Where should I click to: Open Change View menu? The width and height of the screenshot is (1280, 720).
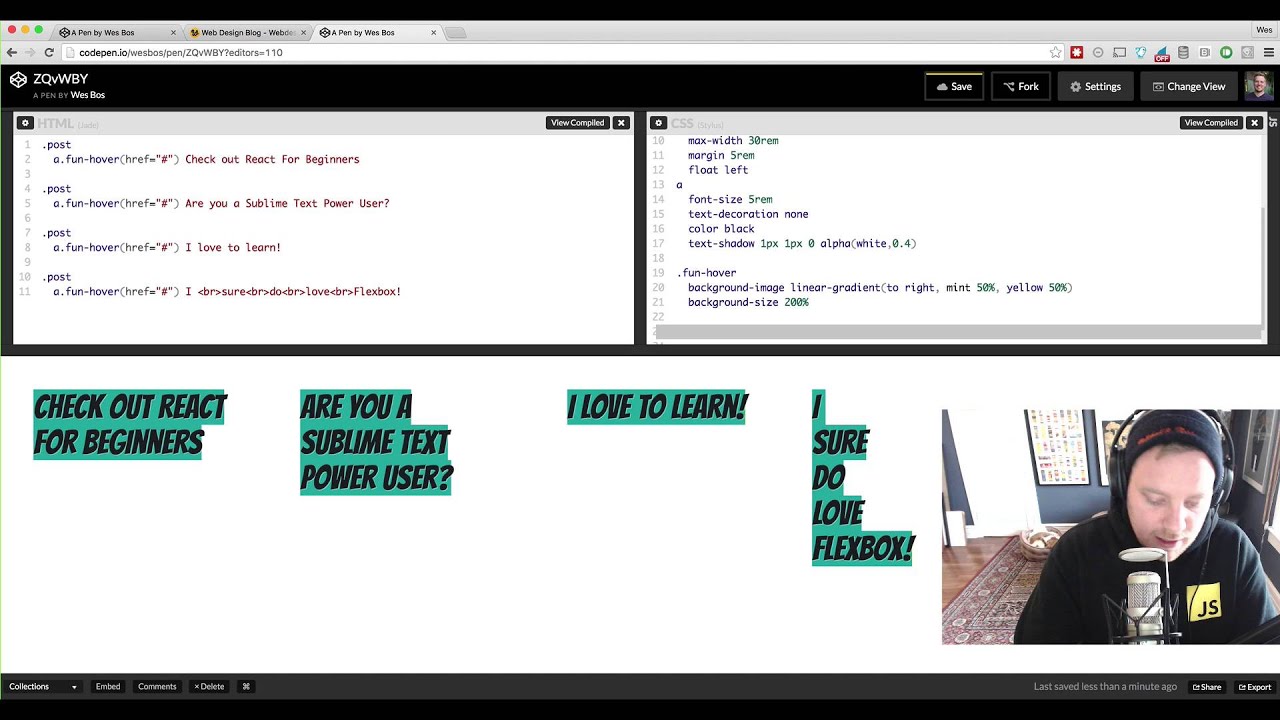pos(1189,86)
